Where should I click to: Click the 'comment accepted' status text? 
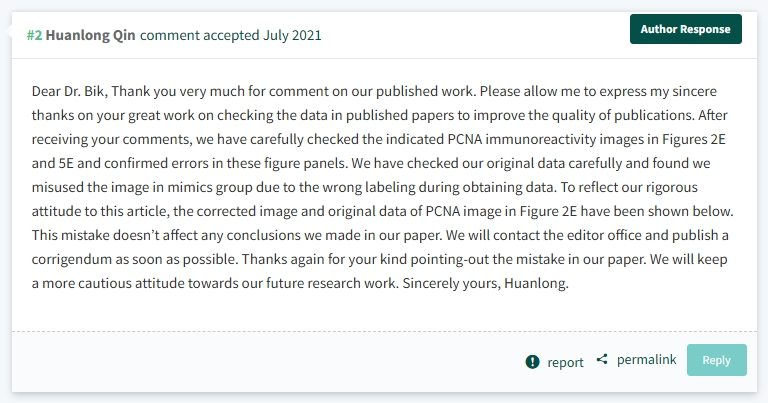(200, 35)
